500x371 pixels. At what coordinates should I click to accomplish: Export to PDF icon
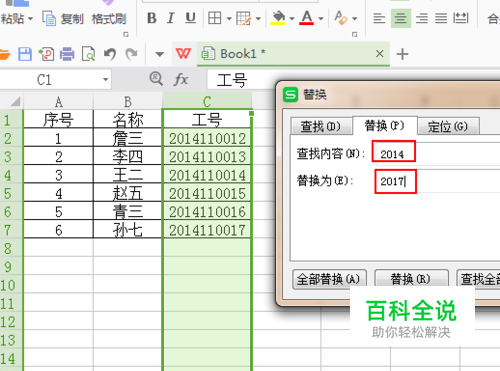coord(46,54)
